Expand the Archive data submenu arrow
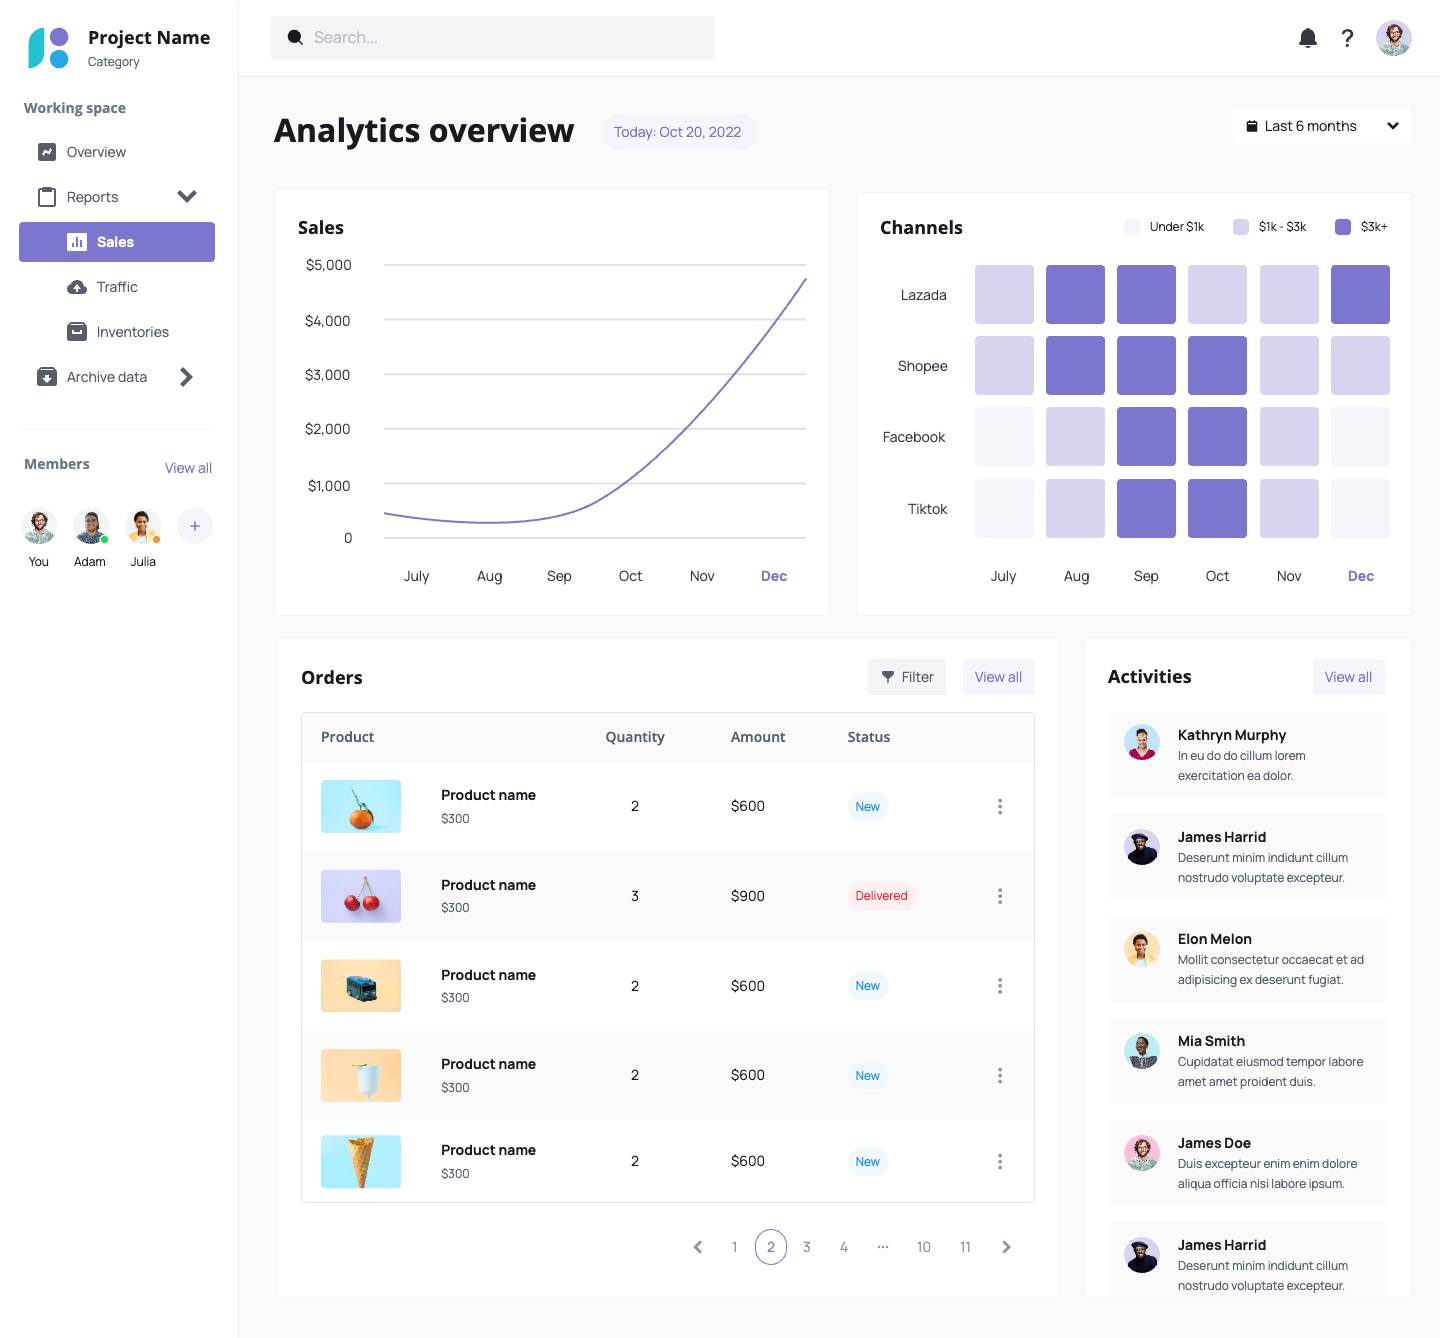The height and width of the screenshot is (1338, 1440). [186, 377]
